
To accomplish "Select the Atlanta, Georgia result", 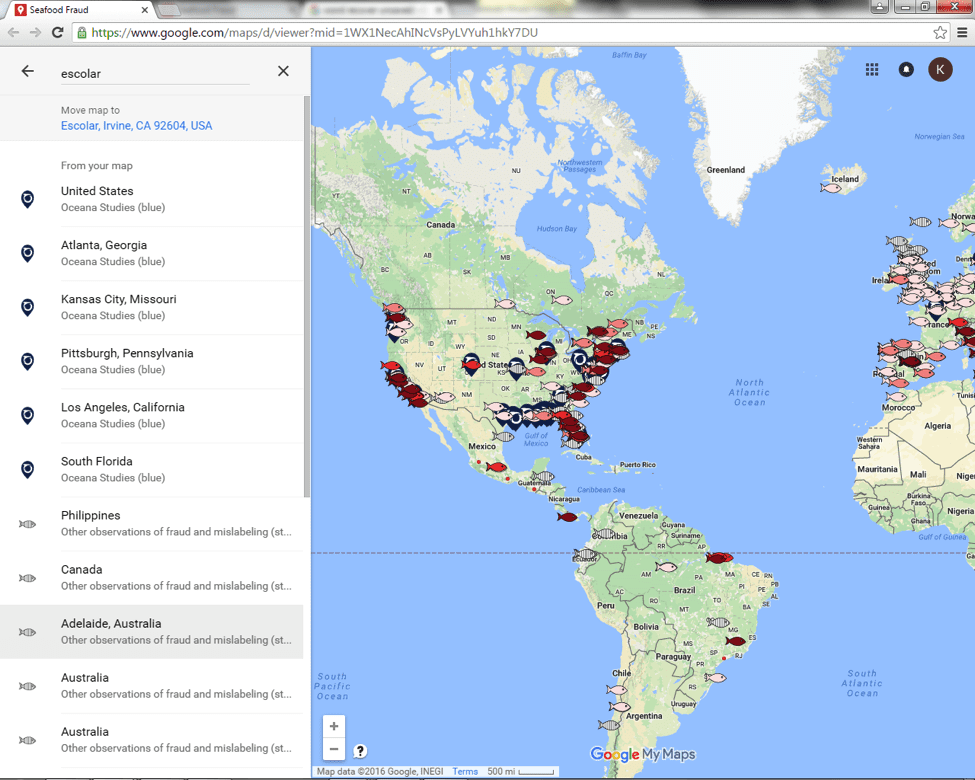I will [x=152, y=253].
